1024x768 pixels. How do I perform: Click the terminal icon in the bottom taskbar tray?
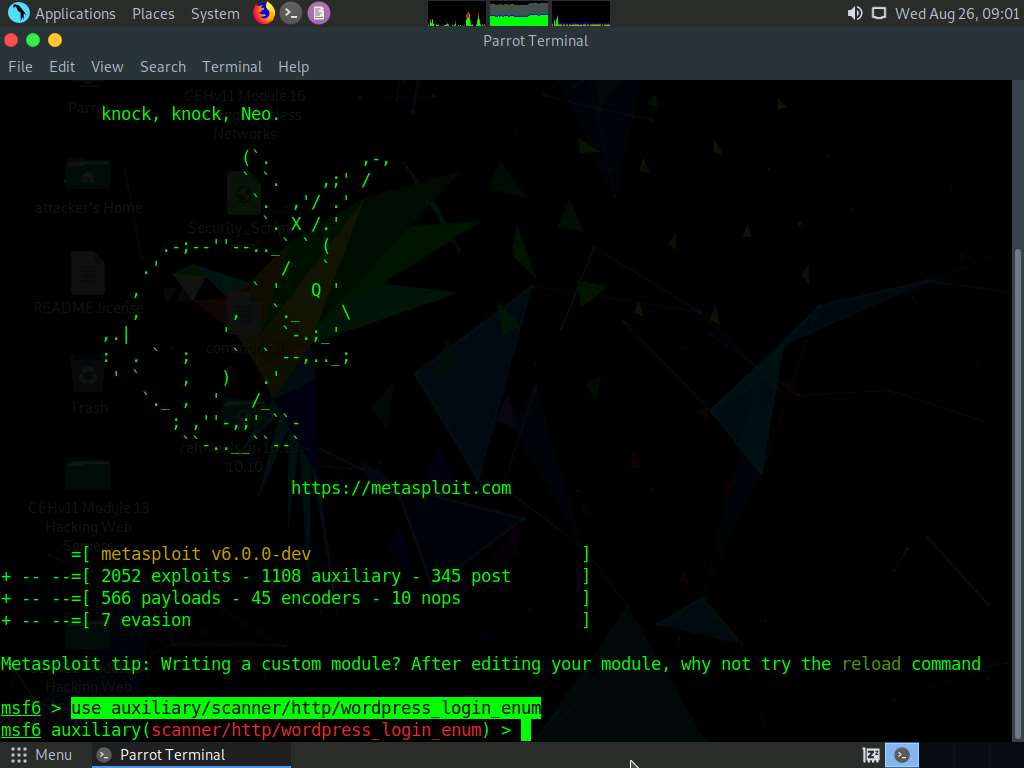[901, 754]
